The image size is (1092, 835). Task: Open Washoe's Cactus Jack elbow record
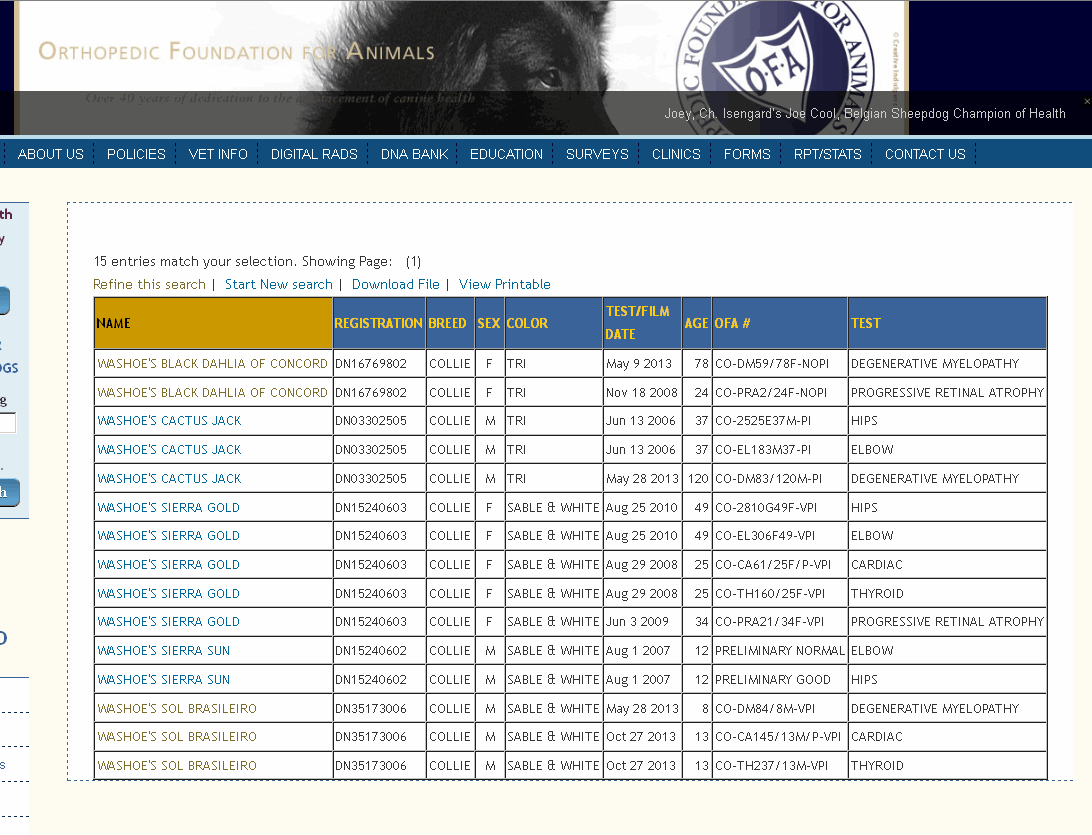pos(169,450)
